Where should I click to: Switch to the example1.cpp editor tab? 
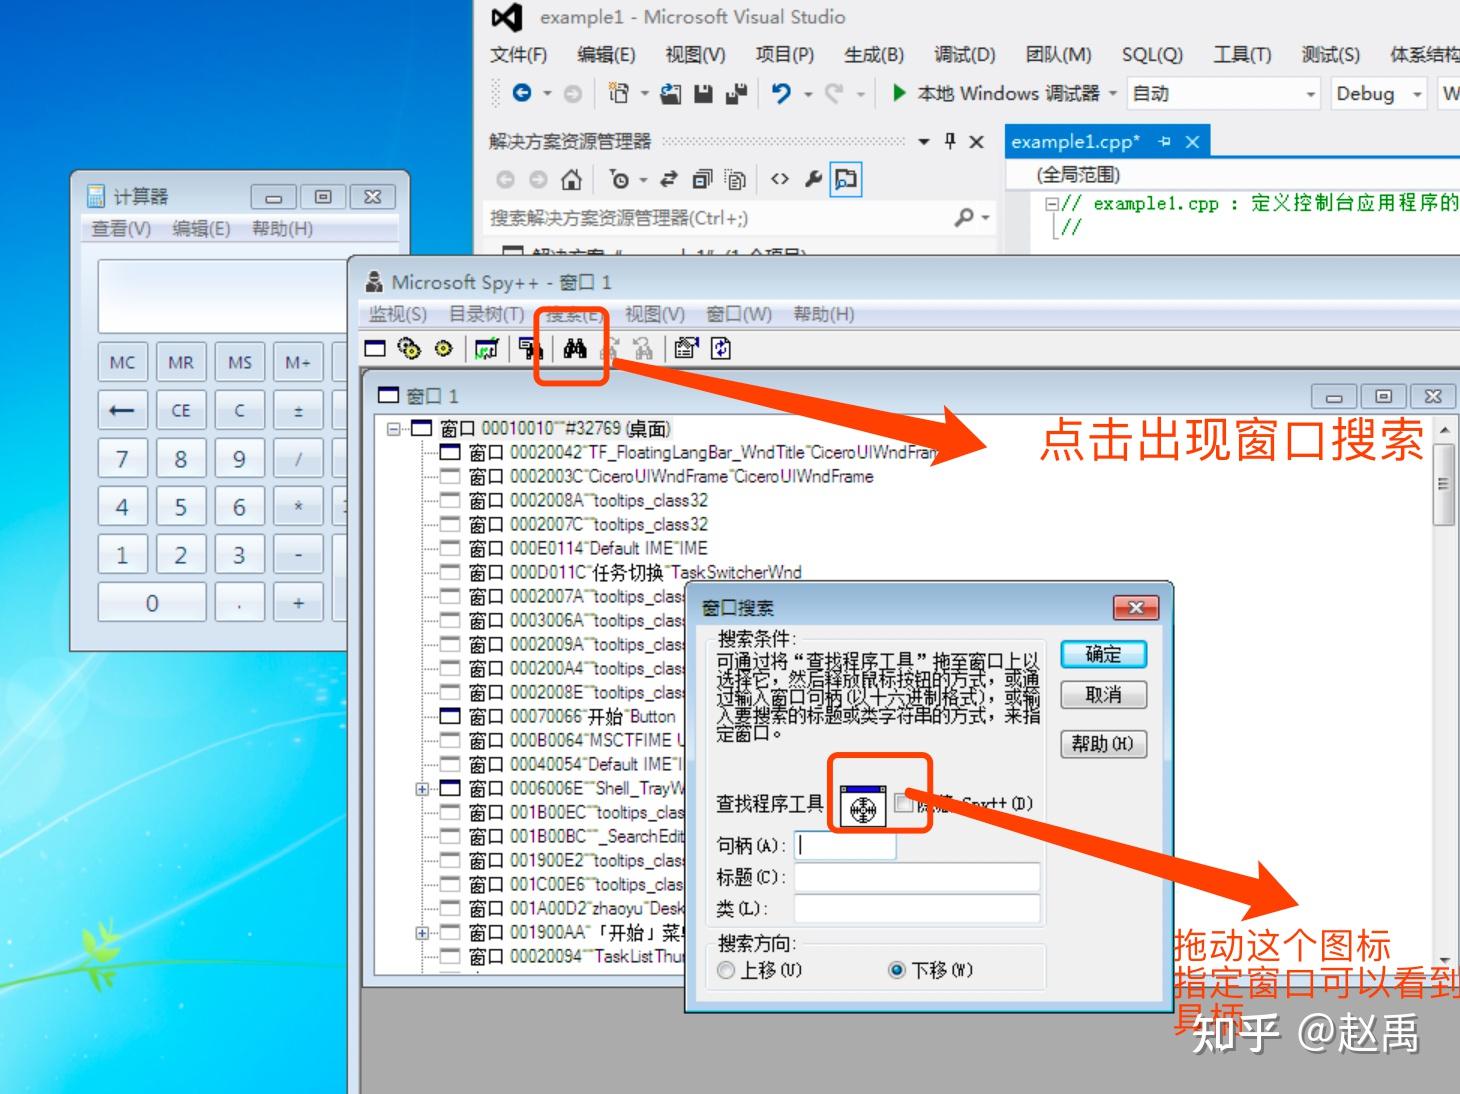point(1075,142)
